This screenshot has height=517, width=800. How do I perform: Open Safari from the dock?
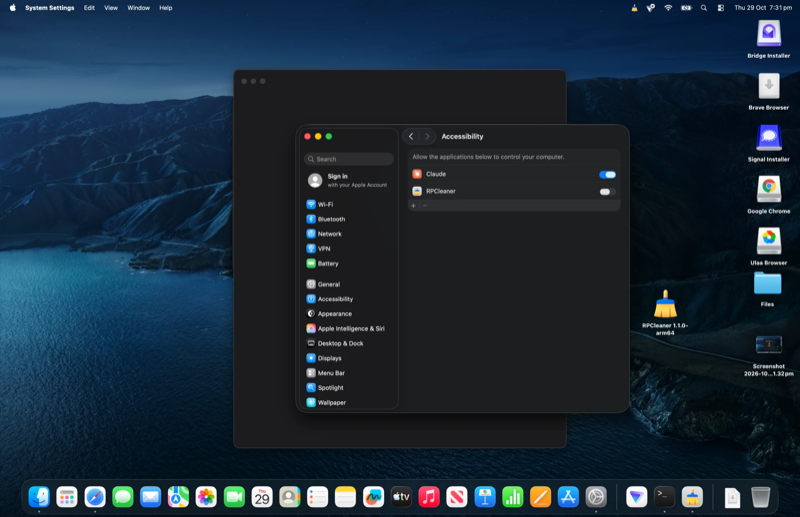(x=95, y=497)
